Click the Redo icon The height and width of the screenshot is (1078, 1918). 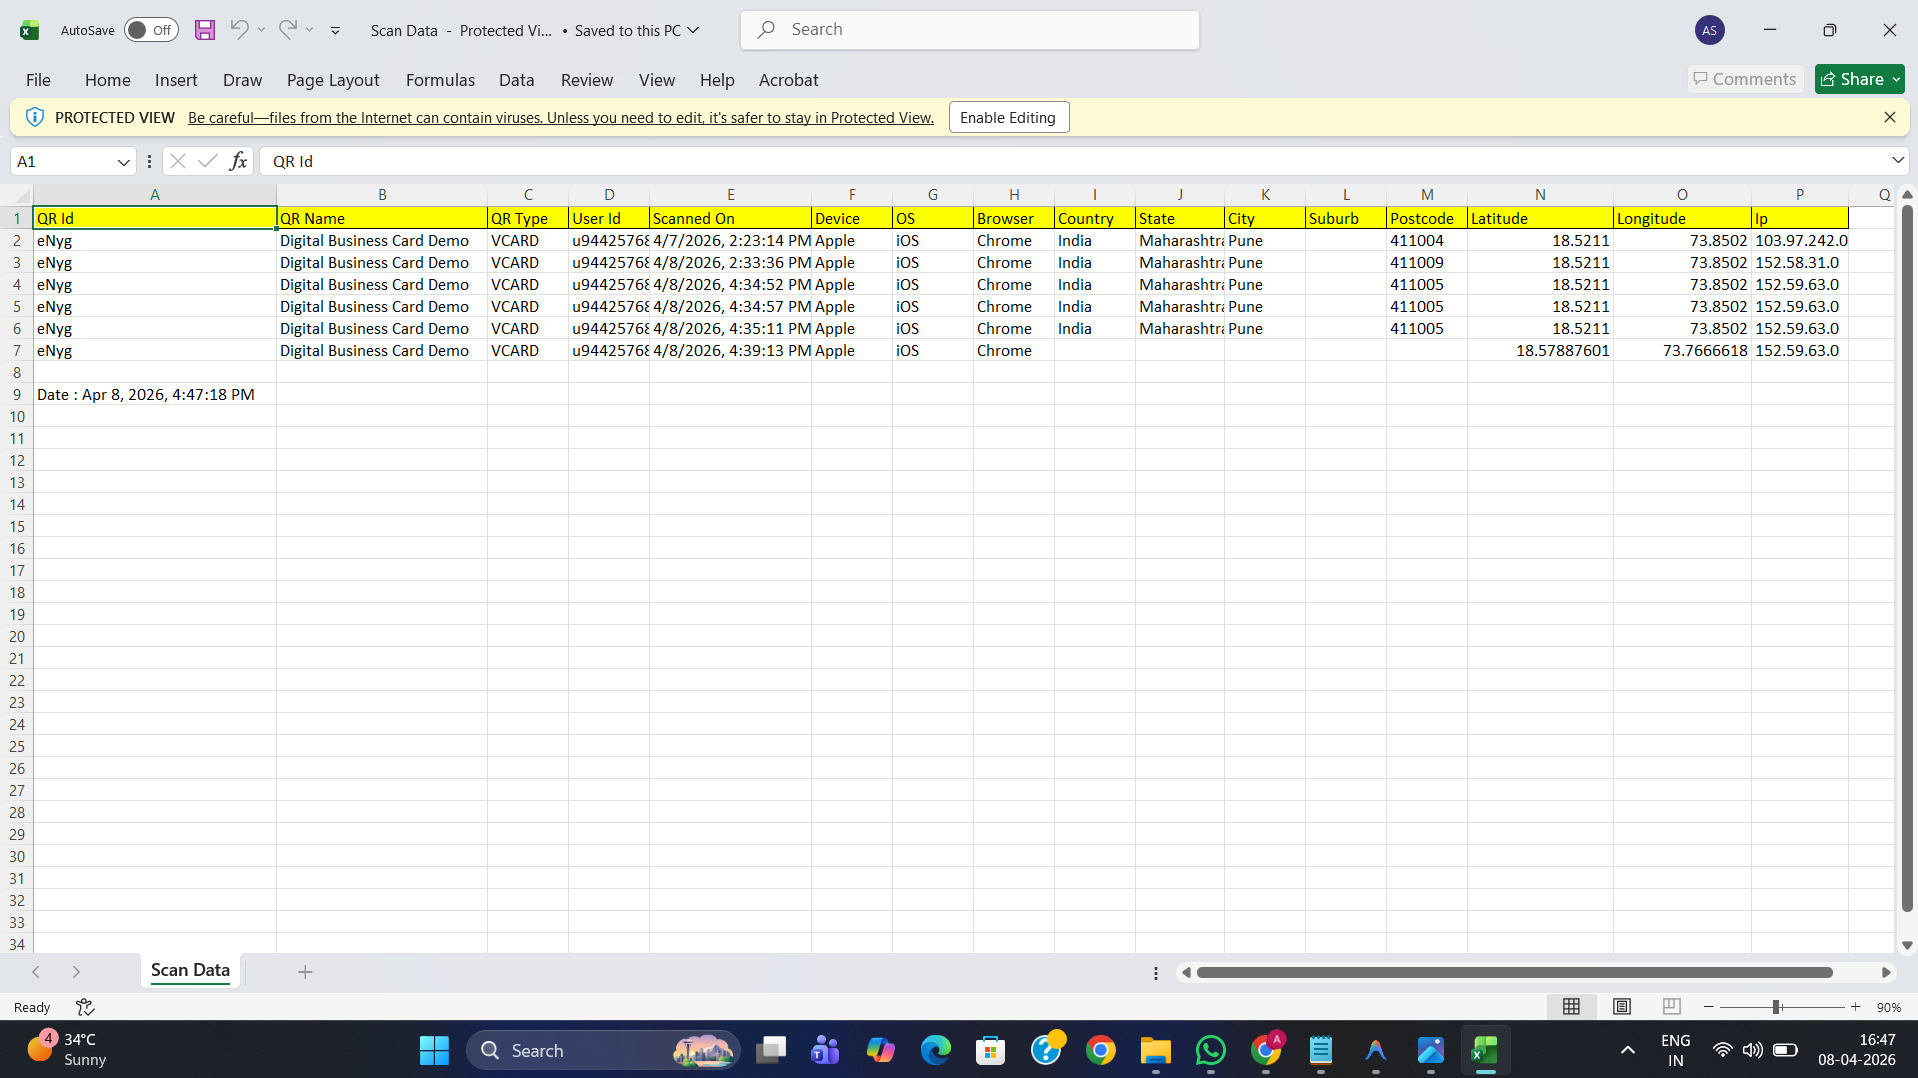[286, 30]
